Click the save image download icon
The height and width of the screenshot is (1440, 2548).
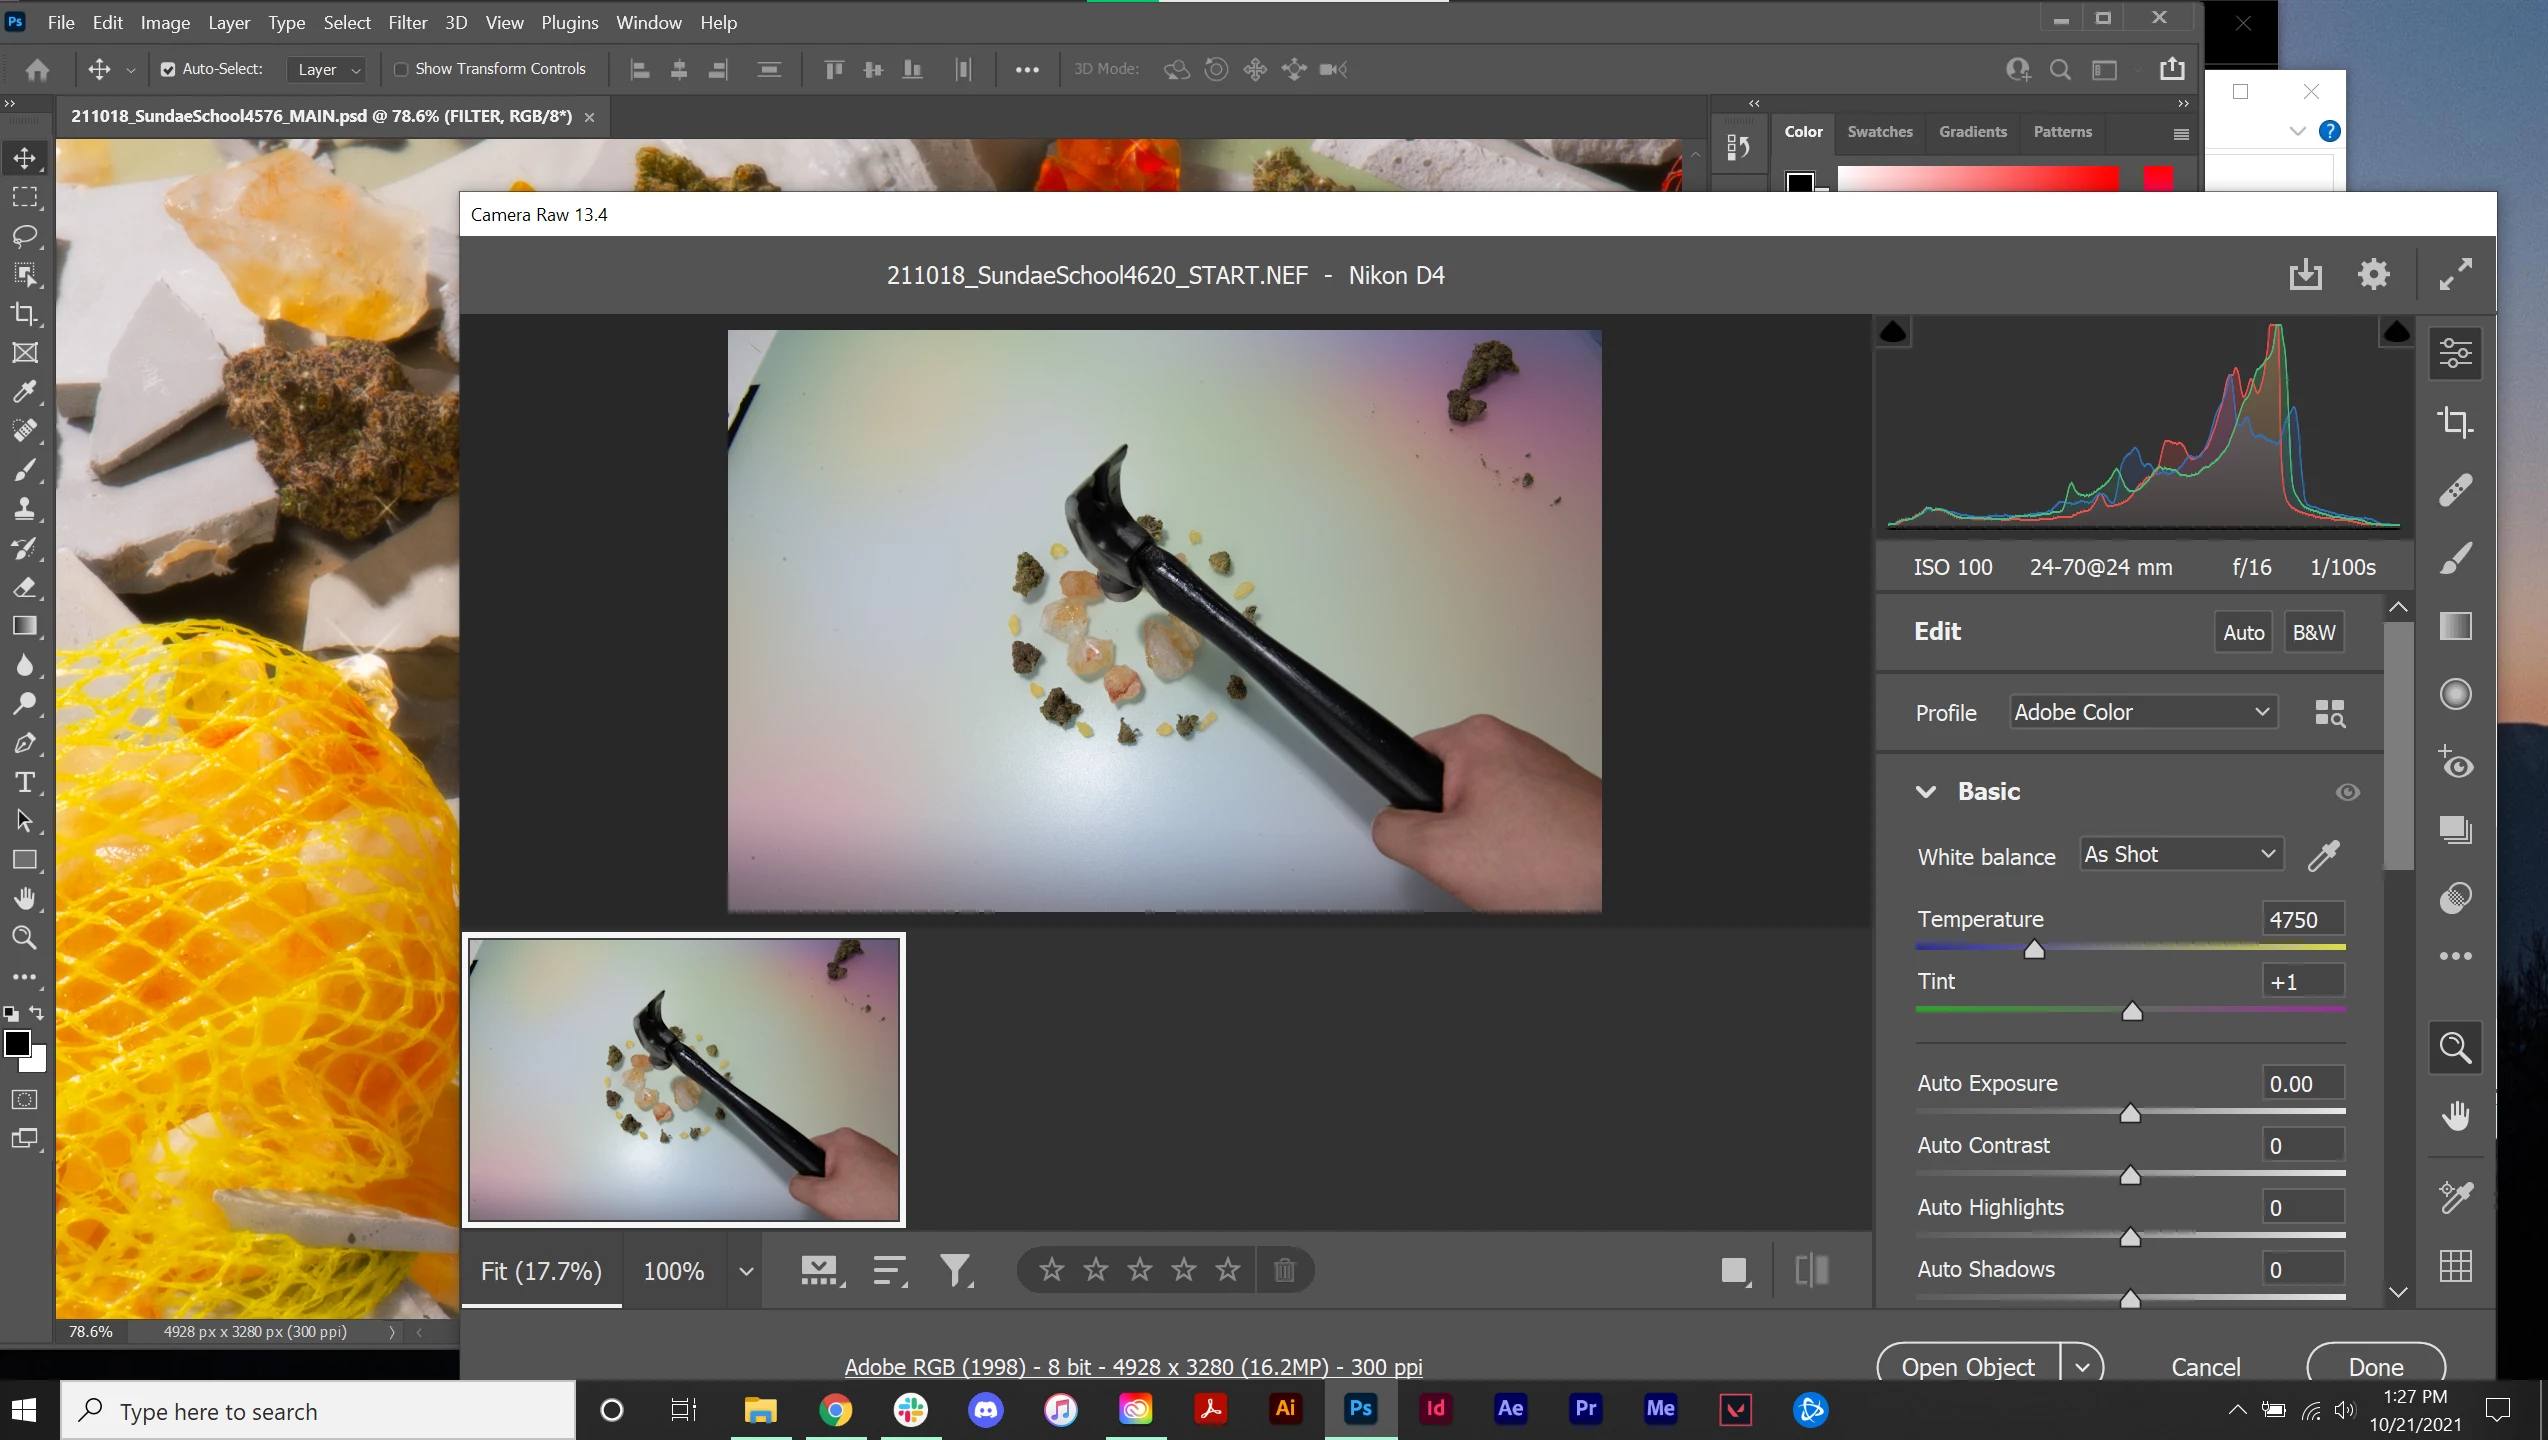2305,274
